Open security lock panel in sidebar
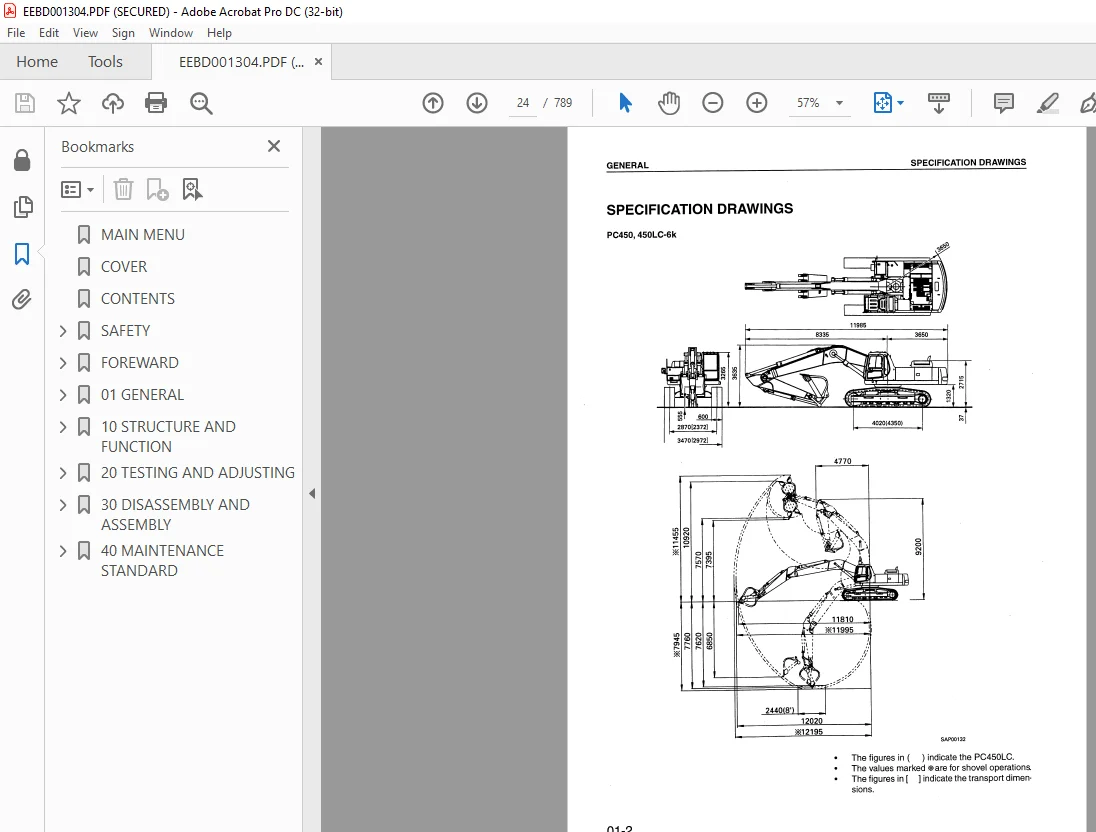Viewport: 1096px width, 832px height. 22,160
